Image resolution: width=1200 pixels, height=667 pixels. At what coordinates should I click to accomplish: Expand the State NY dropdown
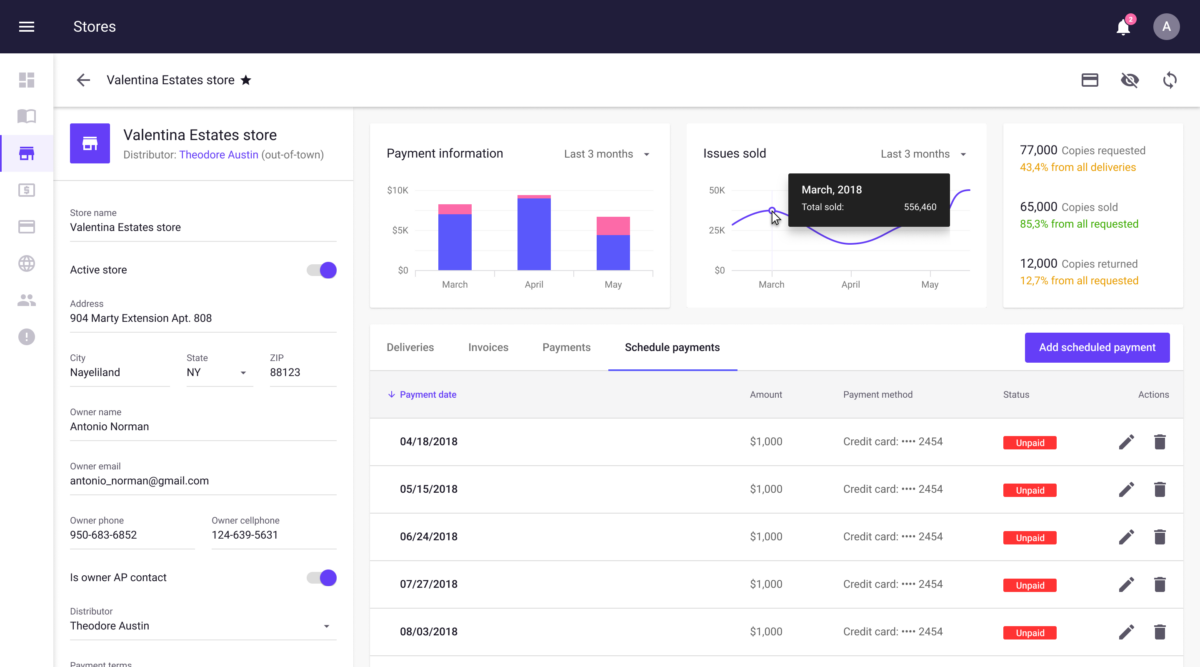pos(218,372)
